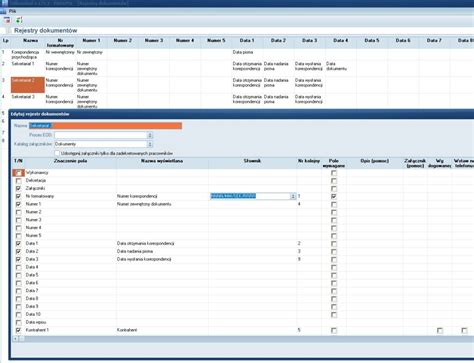Image resolution: width=474 pixels, height=363 pixels.
Task: Click 'Data wpisu' field label
Action: 36,322
